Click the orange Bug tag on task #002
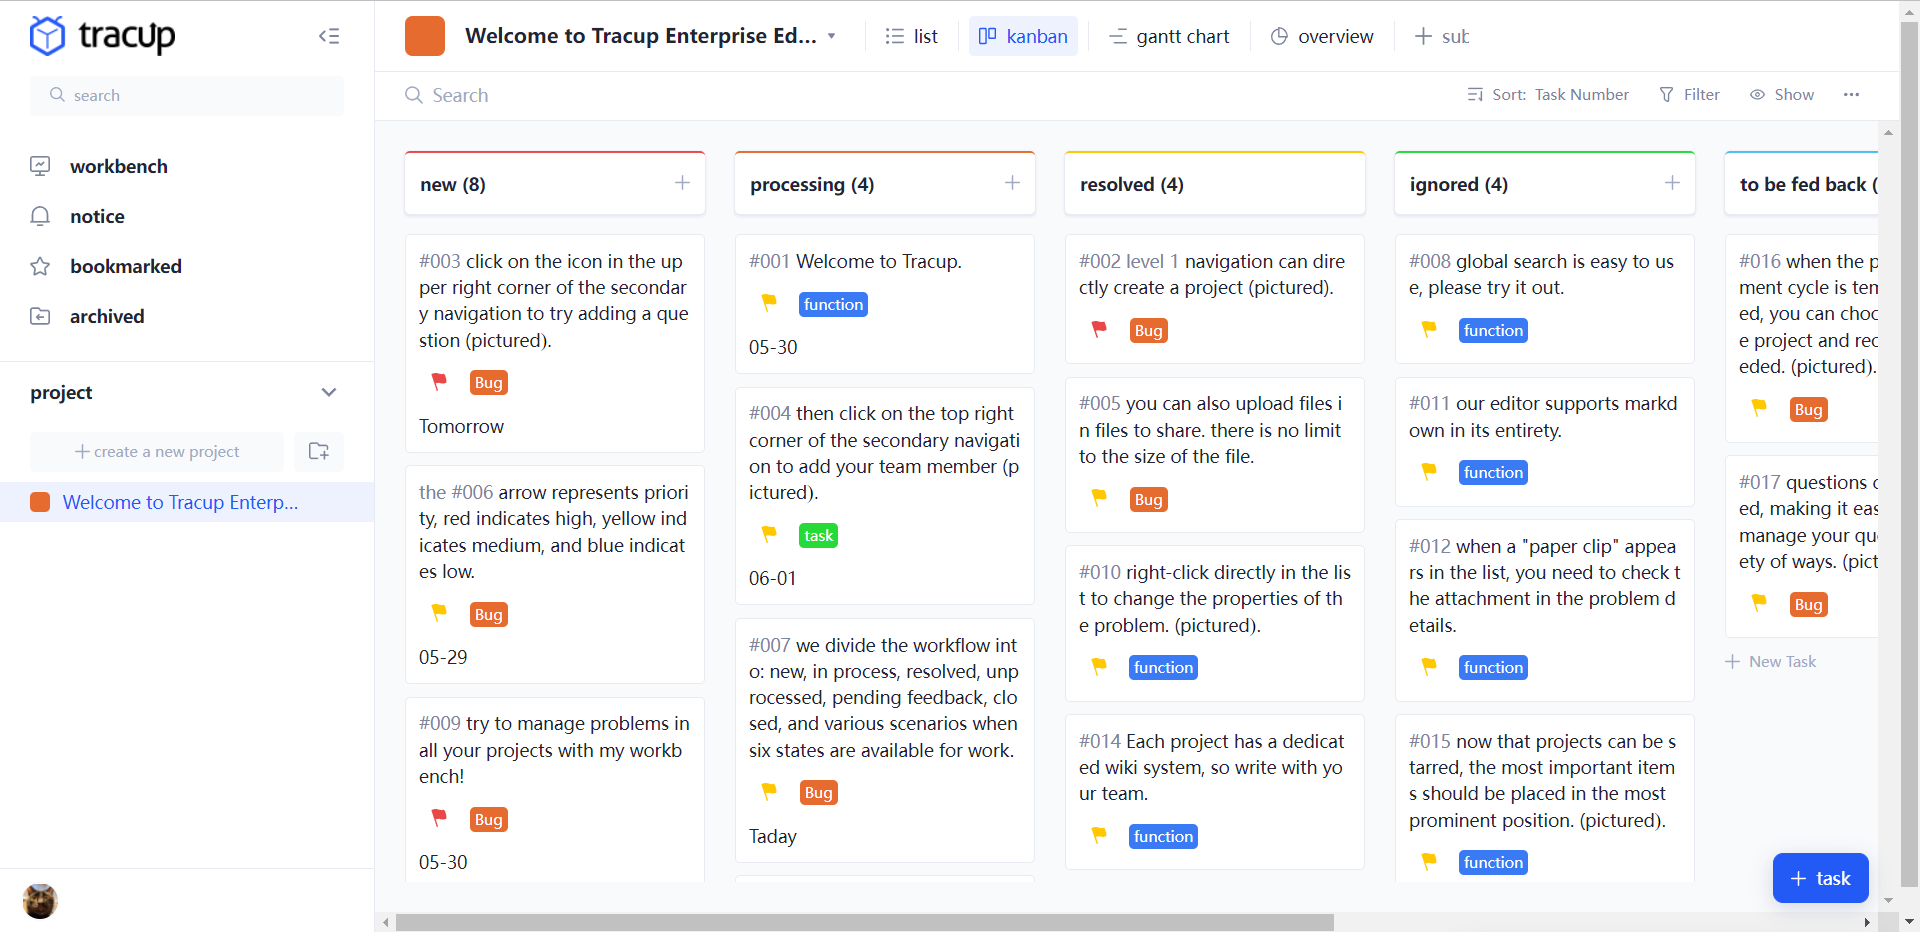 point(1147,330)
